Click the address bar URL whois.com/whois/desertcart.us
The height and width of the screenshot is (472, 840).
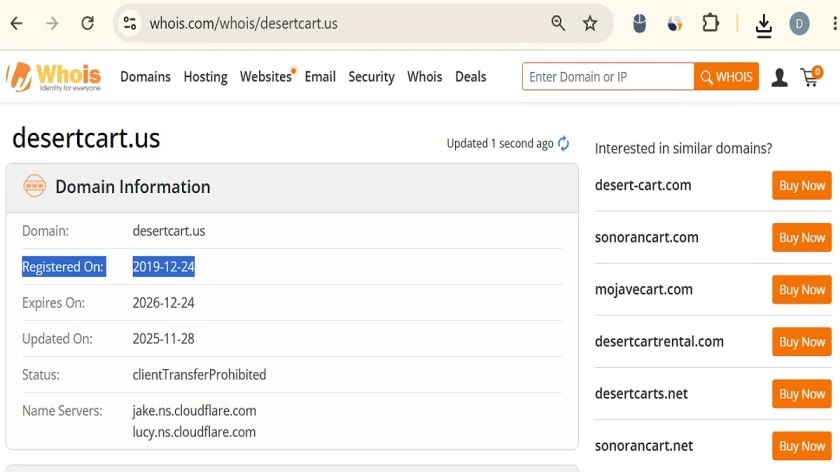point(243,24)
